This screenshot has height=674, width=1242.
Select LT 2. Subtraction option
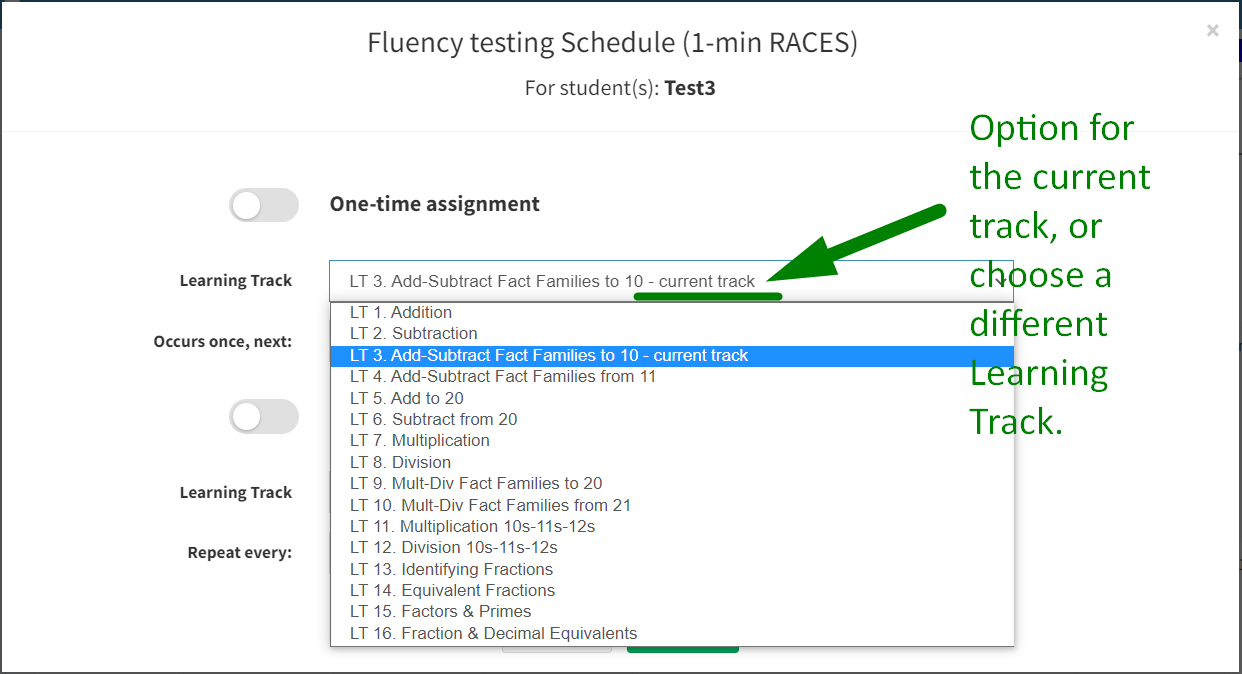pos(414,334)
